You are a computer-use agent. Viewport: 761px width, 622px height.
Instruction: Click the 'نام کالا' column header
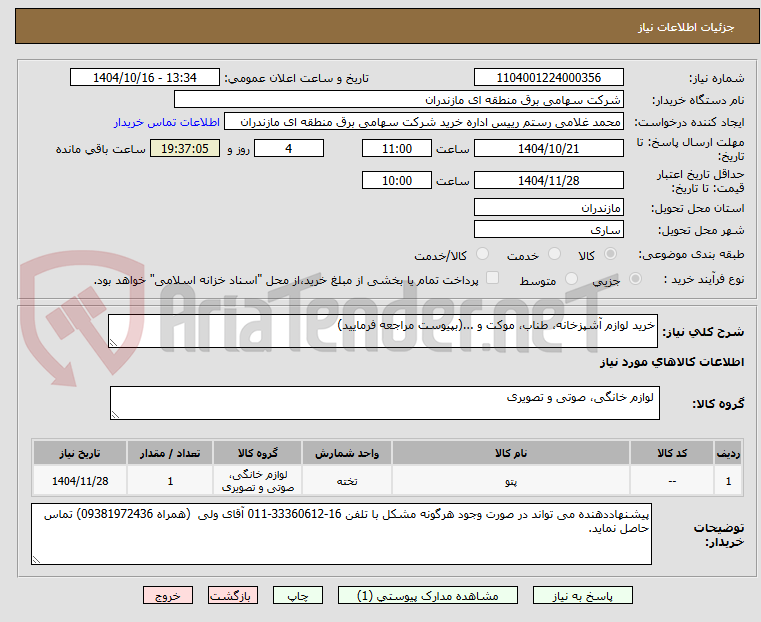click(x=511, y=453)
